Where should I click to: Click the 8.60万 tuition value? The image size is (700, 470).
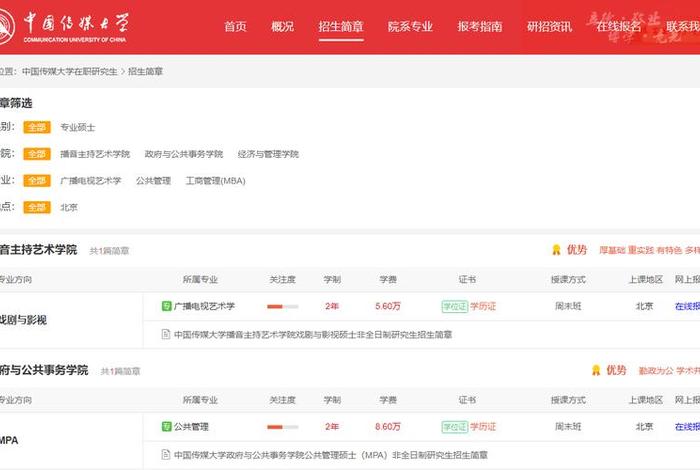pyautogui.click(x=388, y=427)
